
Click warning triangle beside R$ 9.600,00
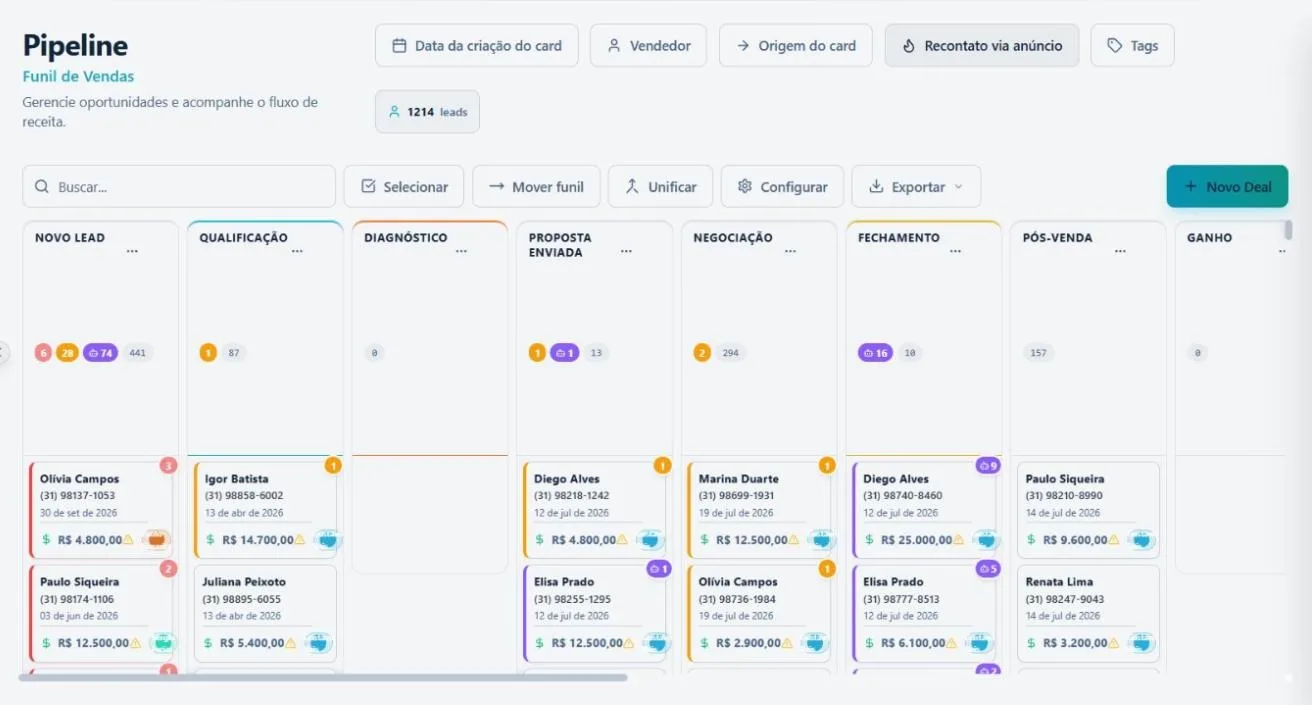(1114, 540)
